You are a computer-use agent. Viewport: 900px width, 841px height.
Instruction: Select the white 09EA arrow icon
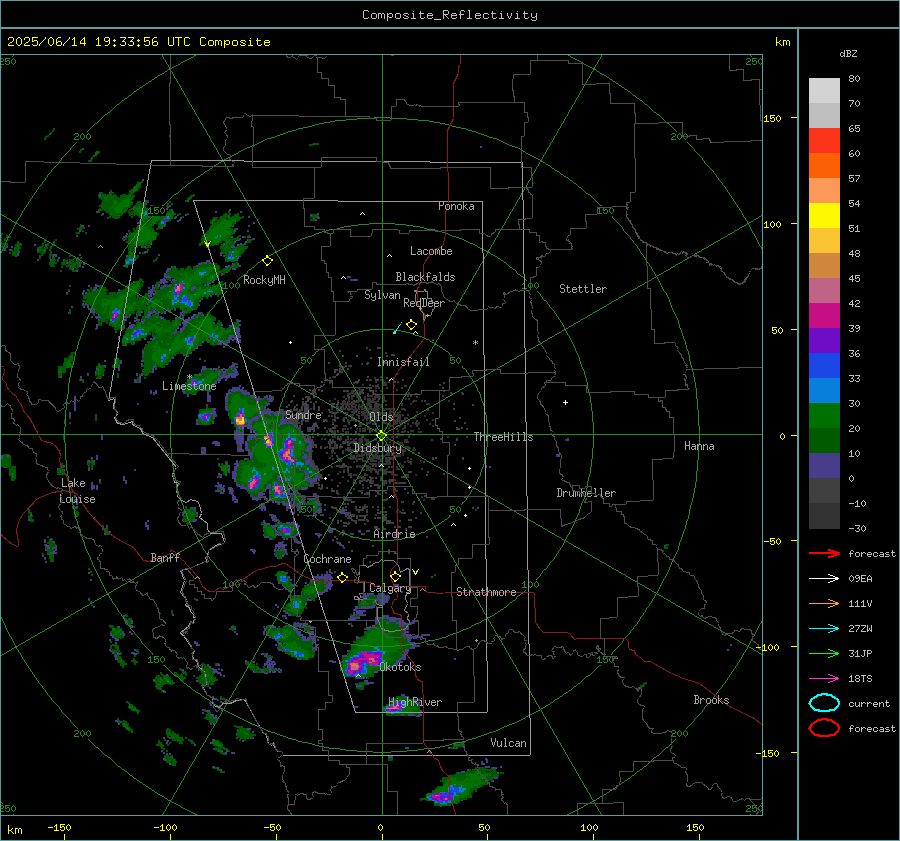pos(824,579)
